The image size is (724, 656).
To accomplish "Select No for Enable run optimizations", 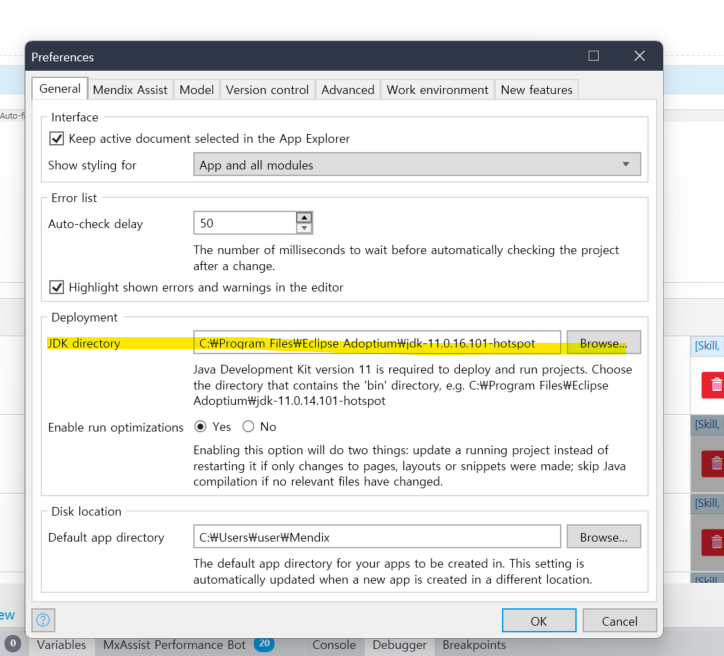I will (x=248, y=427).
